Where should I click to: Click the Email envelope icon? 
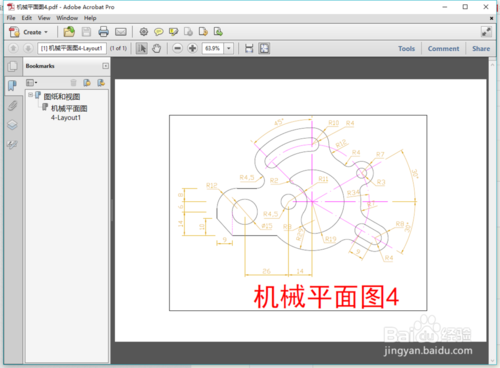coord(121,32)
